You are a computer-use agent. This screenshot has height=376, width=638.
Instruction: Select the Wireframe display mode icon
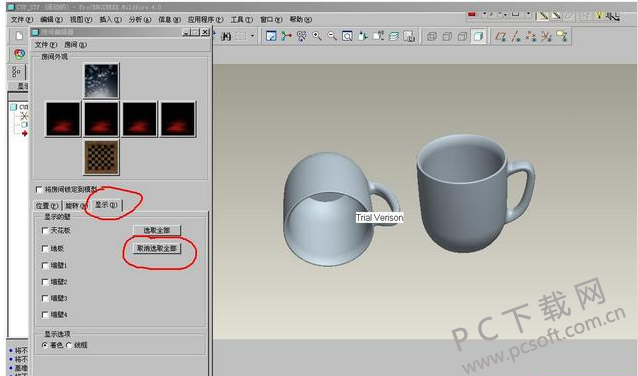[432, 37]
